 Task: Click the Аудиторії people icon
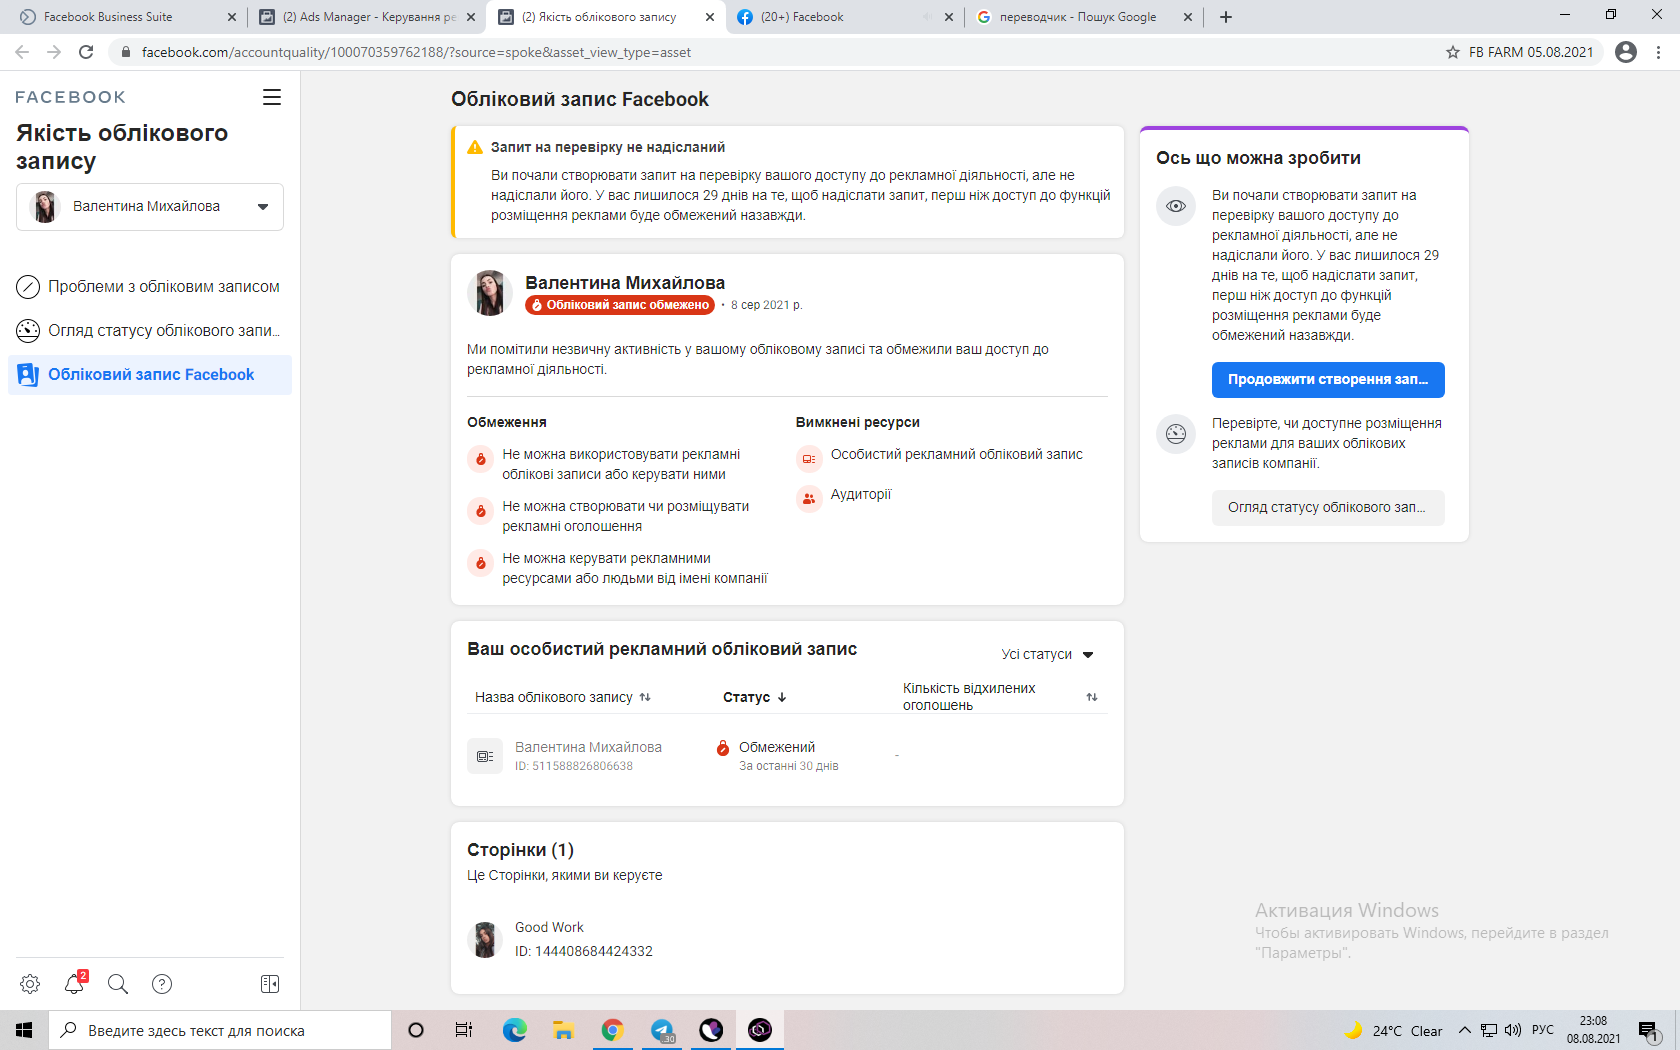(x=809, y=498)
